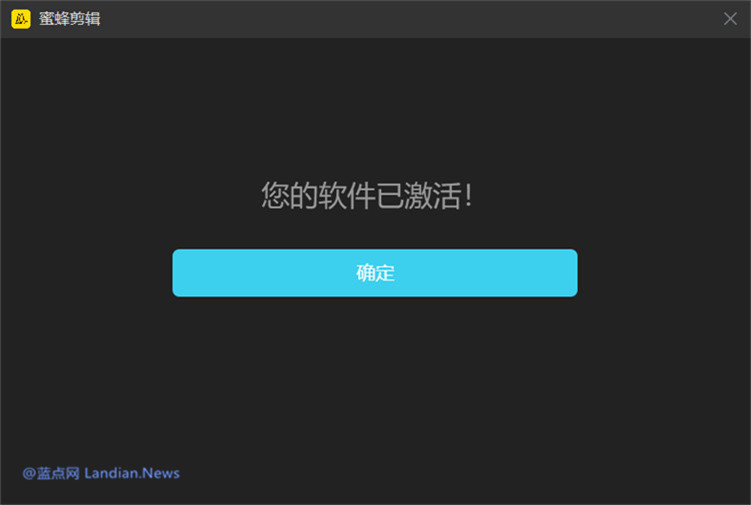The image size is (751, 505).
Task: Click the 您的软件已激活! message text
Action: point(366,196)
